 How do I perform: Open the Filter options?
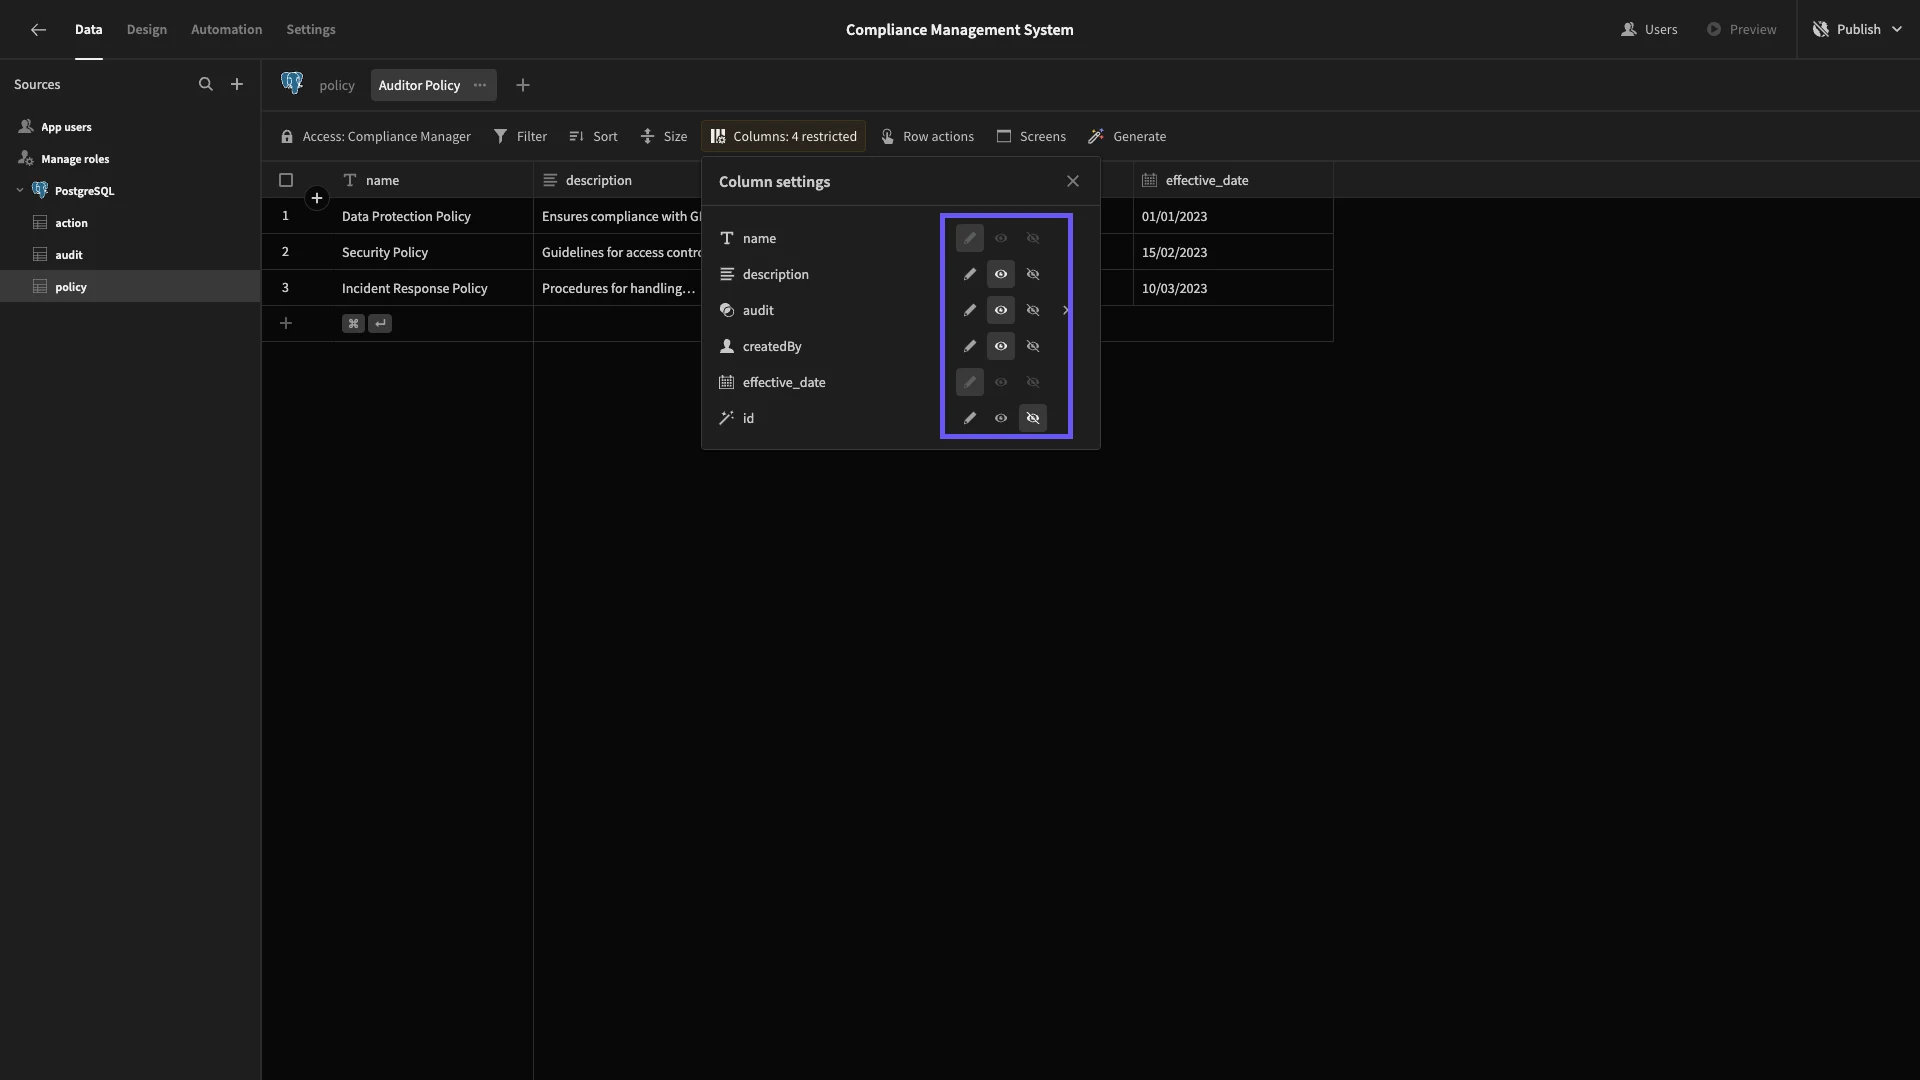tap(520, 137)
